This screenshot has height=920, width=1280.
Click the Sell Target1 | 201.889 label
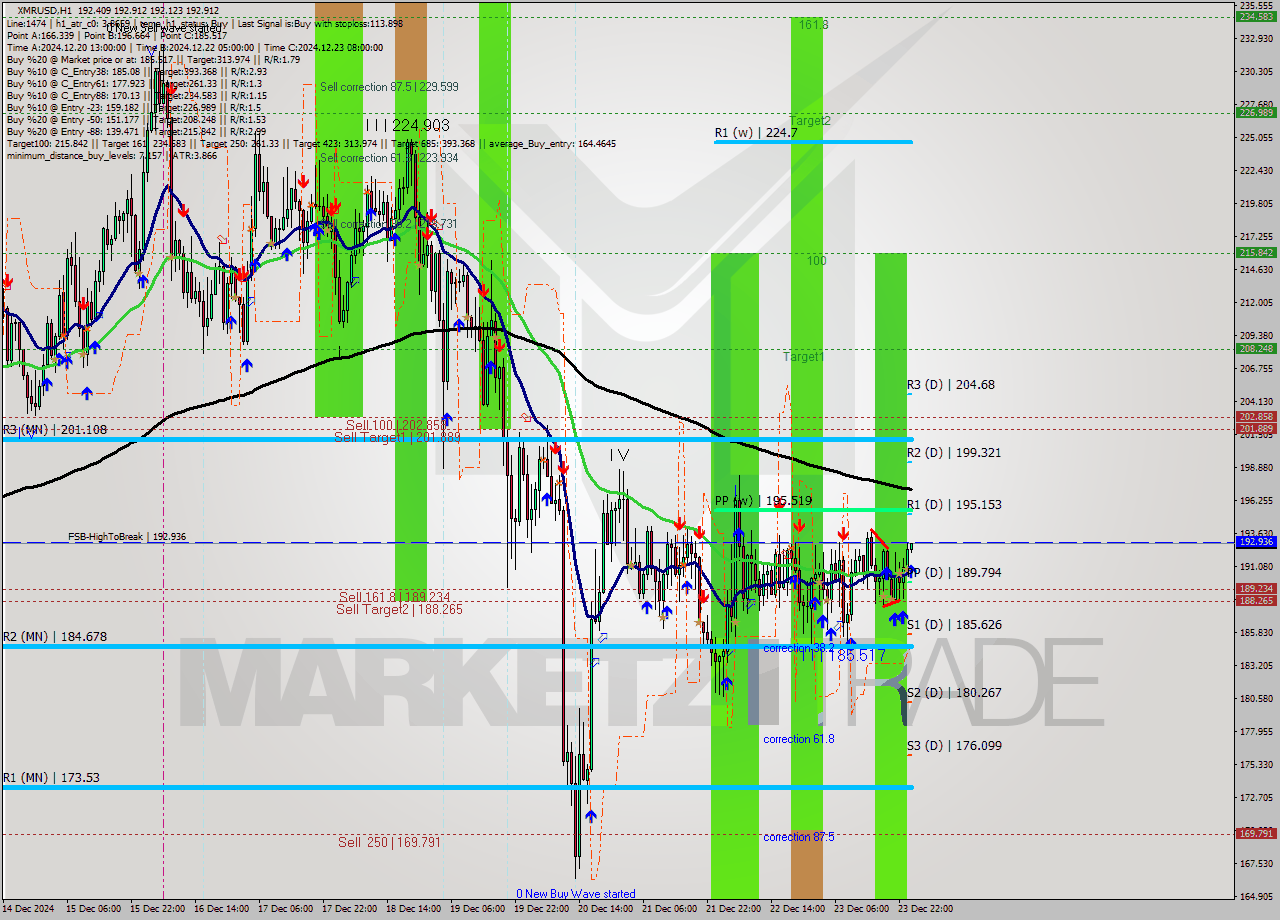coord(397,437)
